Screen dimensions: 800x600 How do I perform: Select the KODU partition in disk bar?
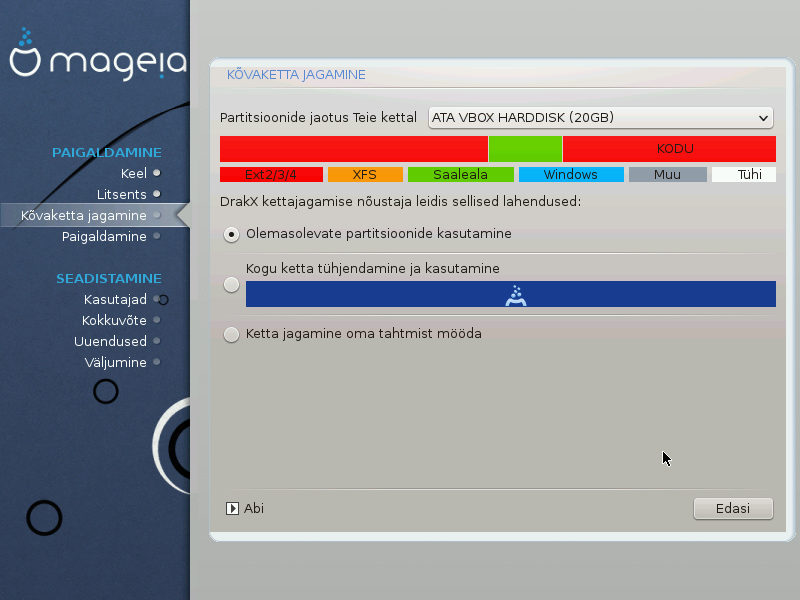[669, 149]
